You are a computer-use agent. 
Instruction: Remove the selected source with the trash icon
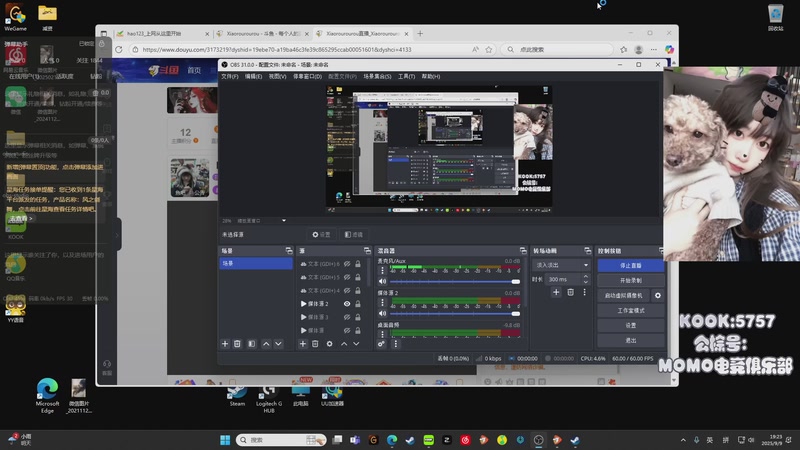315,344
